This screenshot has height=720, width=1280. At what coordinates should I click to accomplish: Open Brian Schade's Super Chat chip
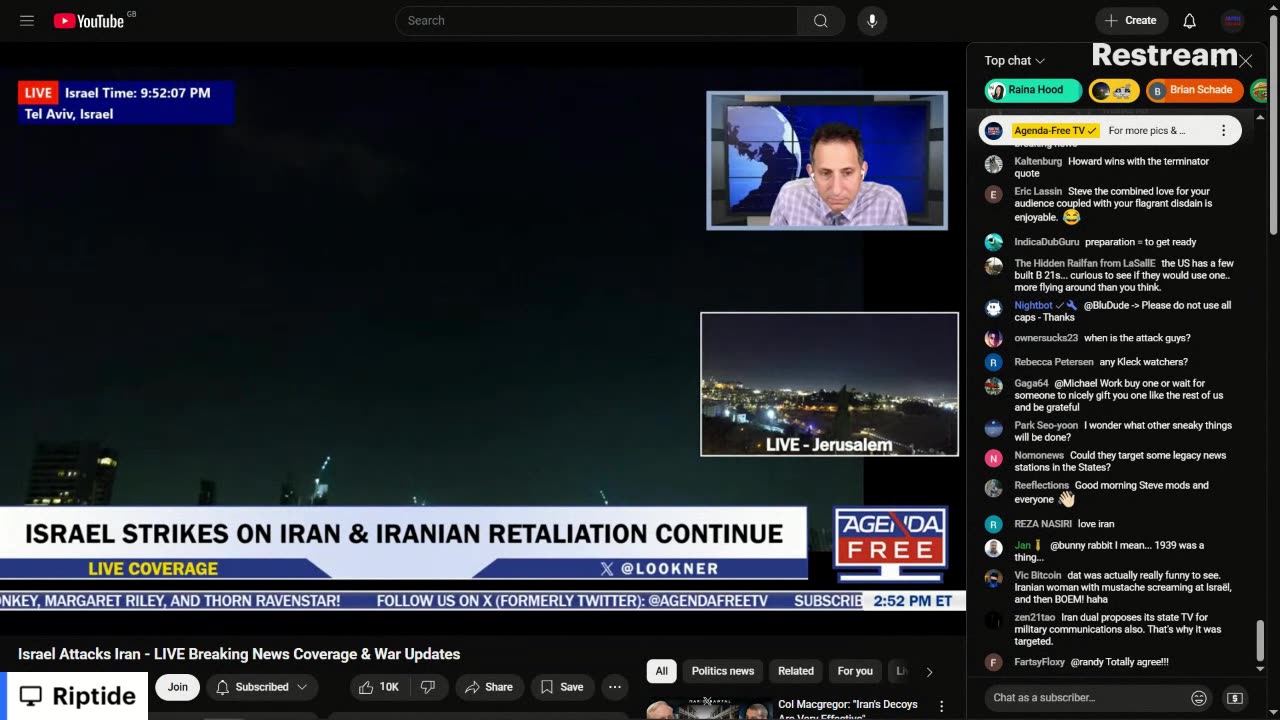point(1194,90)
